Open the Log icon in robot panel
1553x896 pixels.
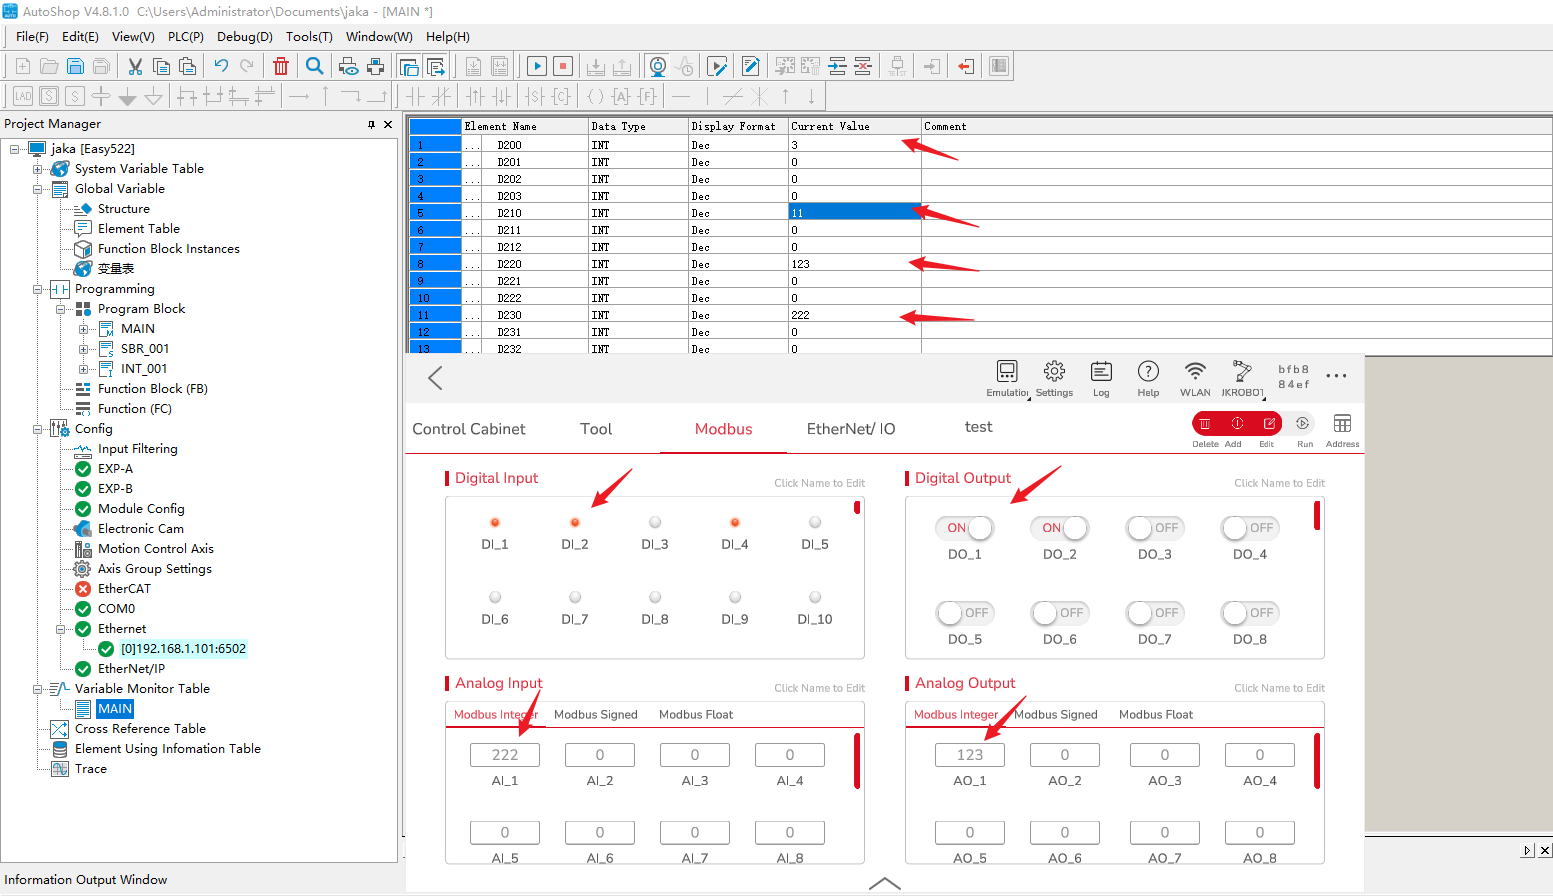point(1101,372)
